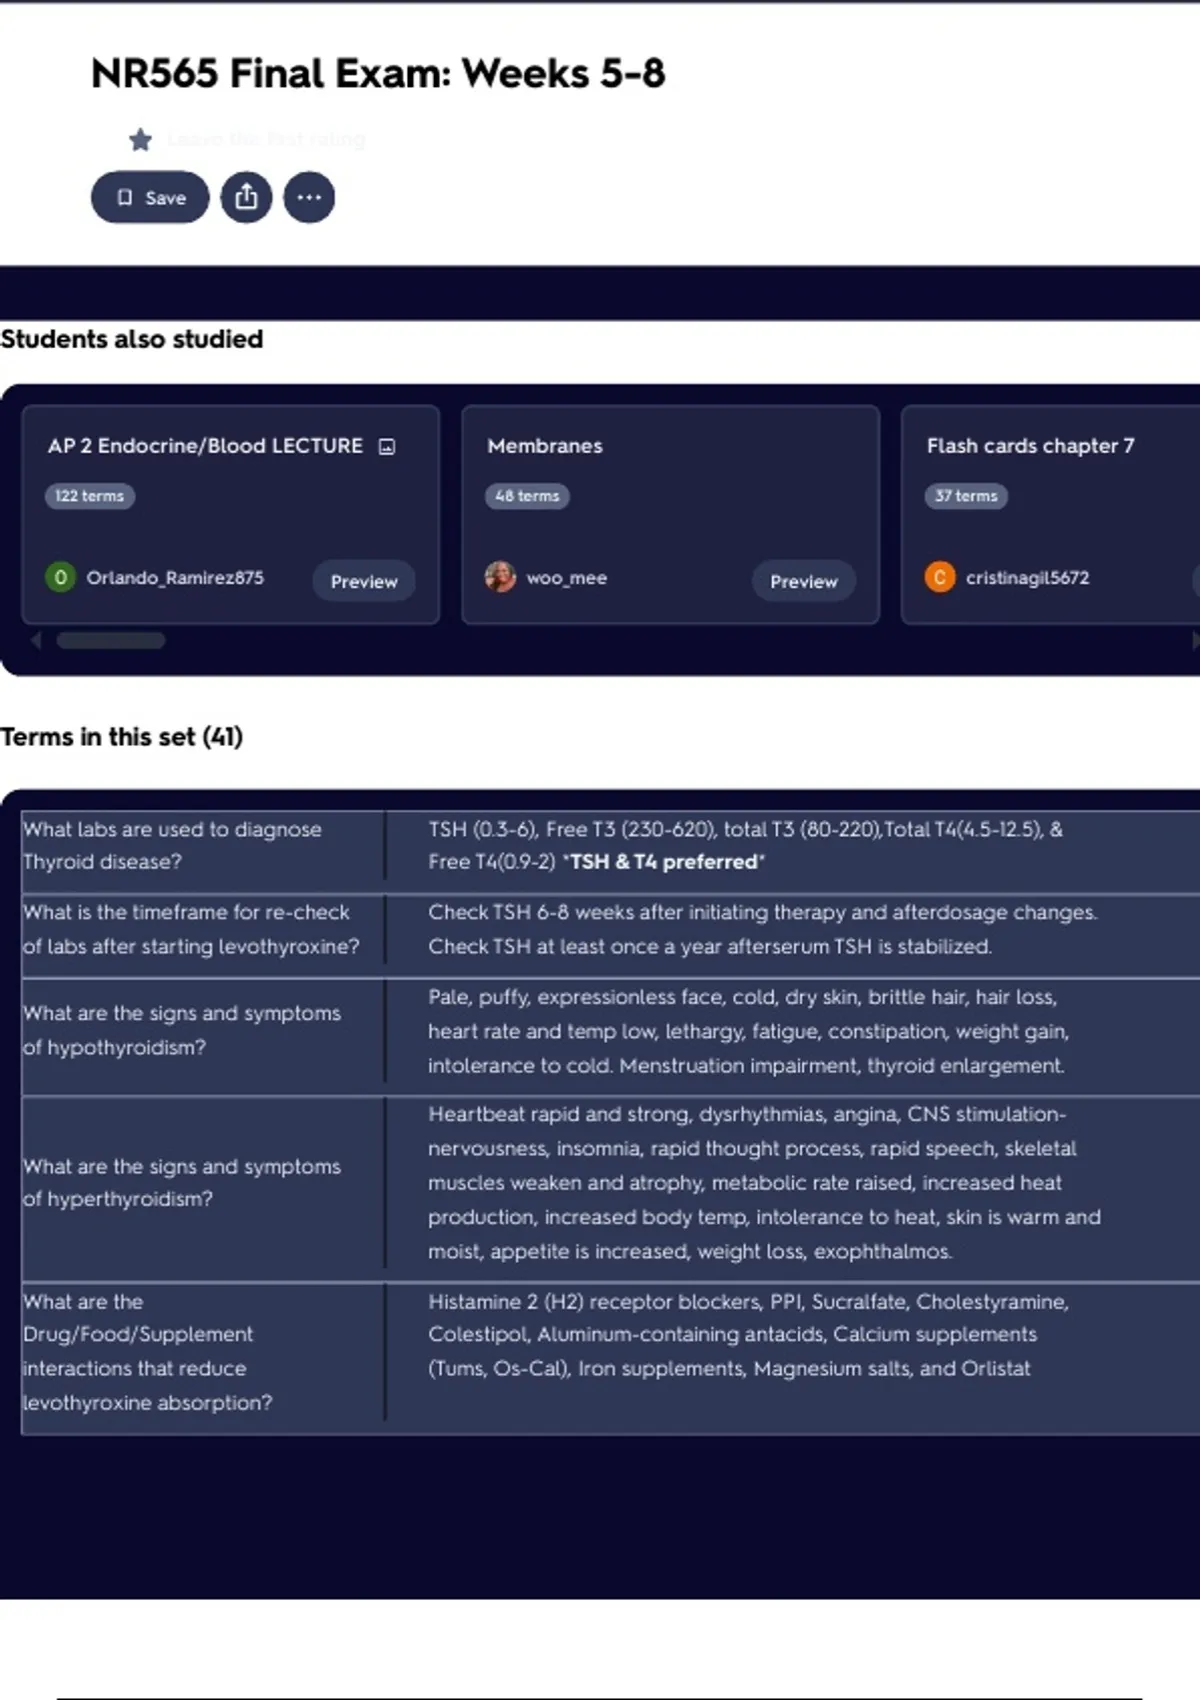Click the Leave the first rating text
The height and width of the screenshot is (1700, 1200).
click(266, 139)
